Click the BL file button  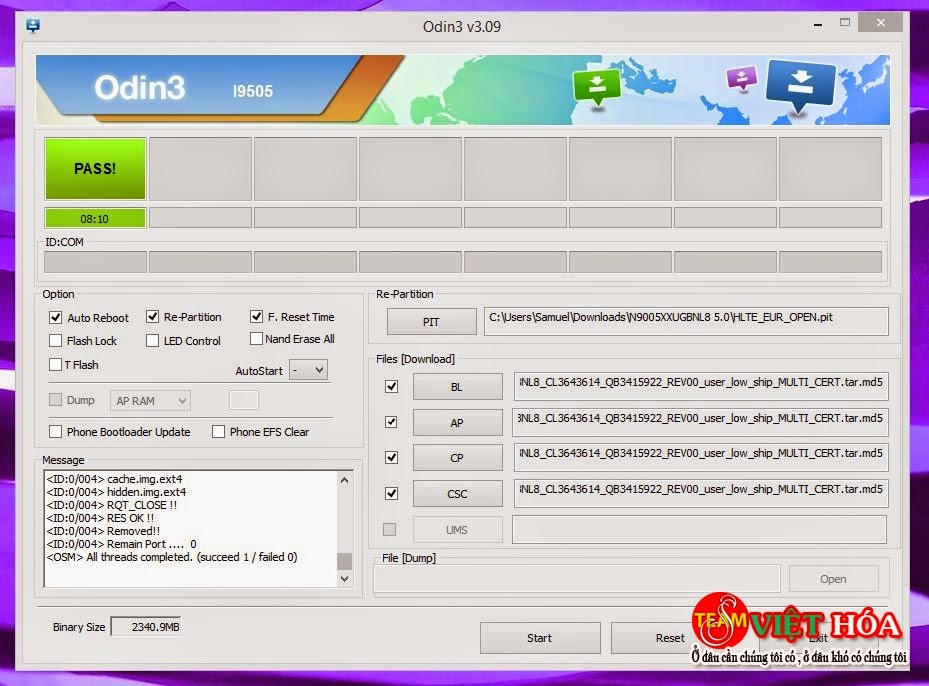pos(457,387)
